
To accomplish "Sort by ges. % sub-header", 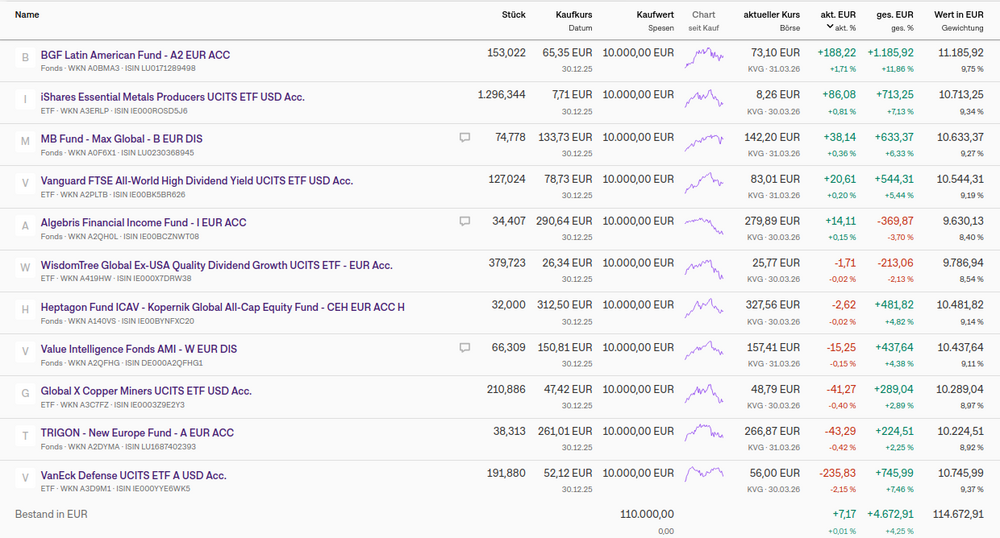I will 902,28.
